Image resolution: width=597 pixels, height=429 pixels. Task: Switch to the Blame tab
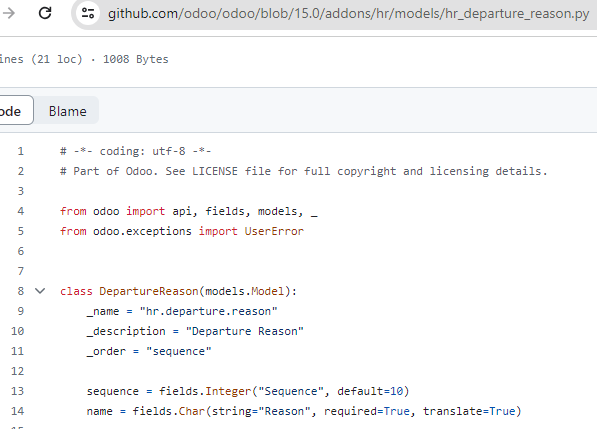pos(67,111)
